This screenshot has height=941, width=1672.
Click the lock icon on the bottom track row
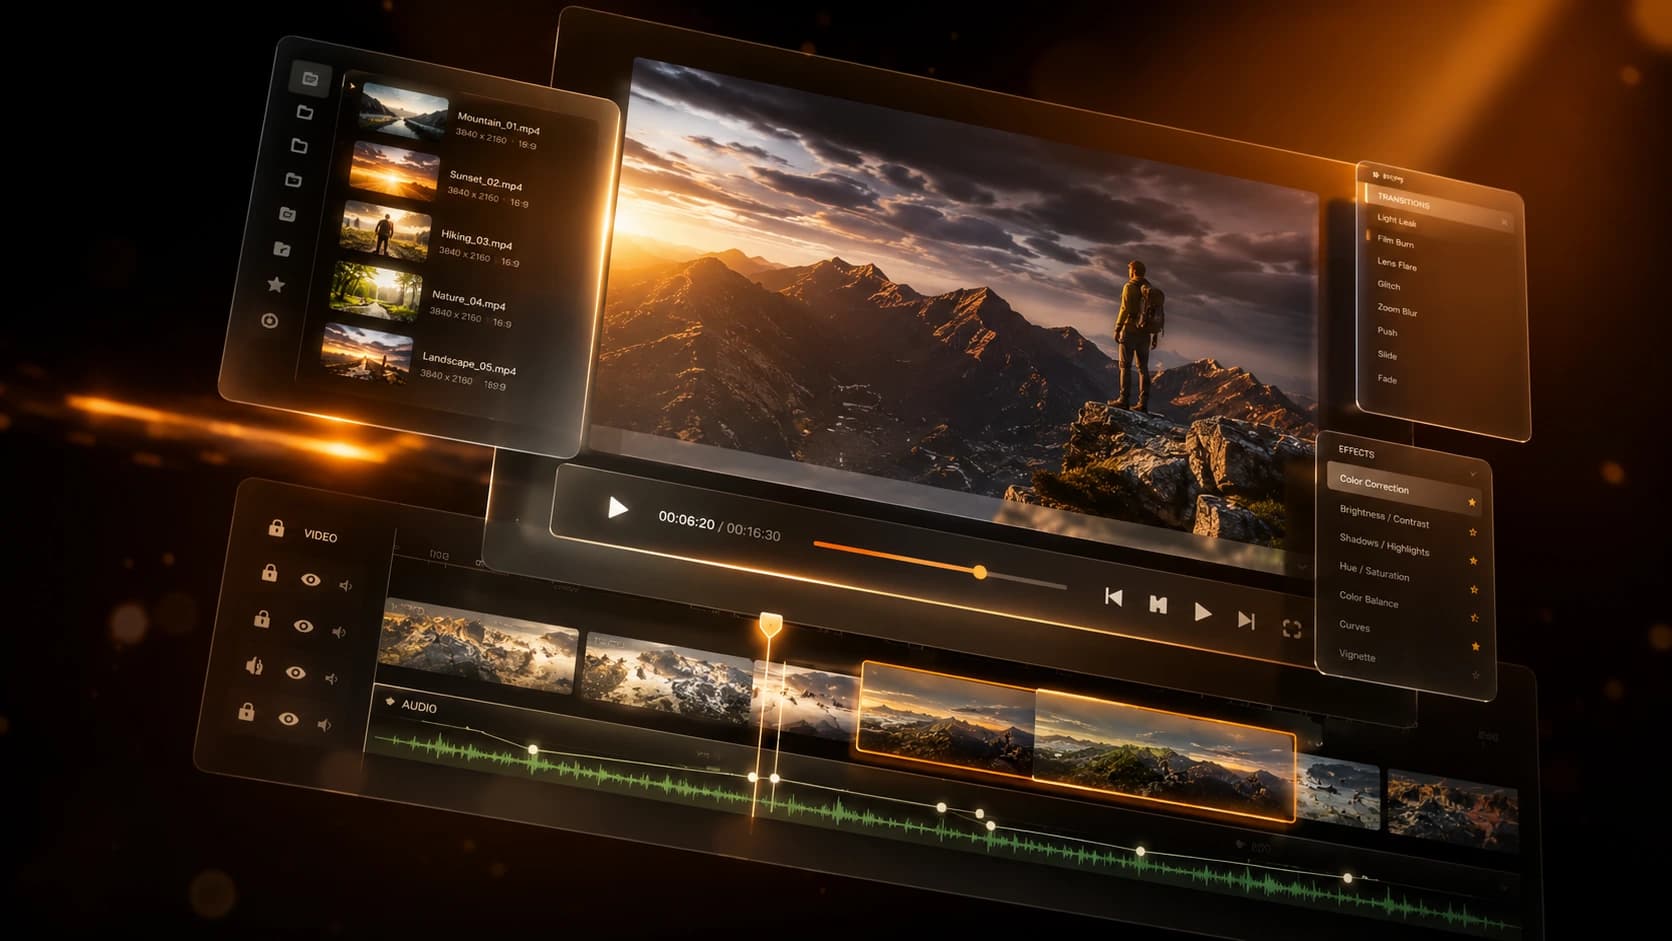(246, 711)
